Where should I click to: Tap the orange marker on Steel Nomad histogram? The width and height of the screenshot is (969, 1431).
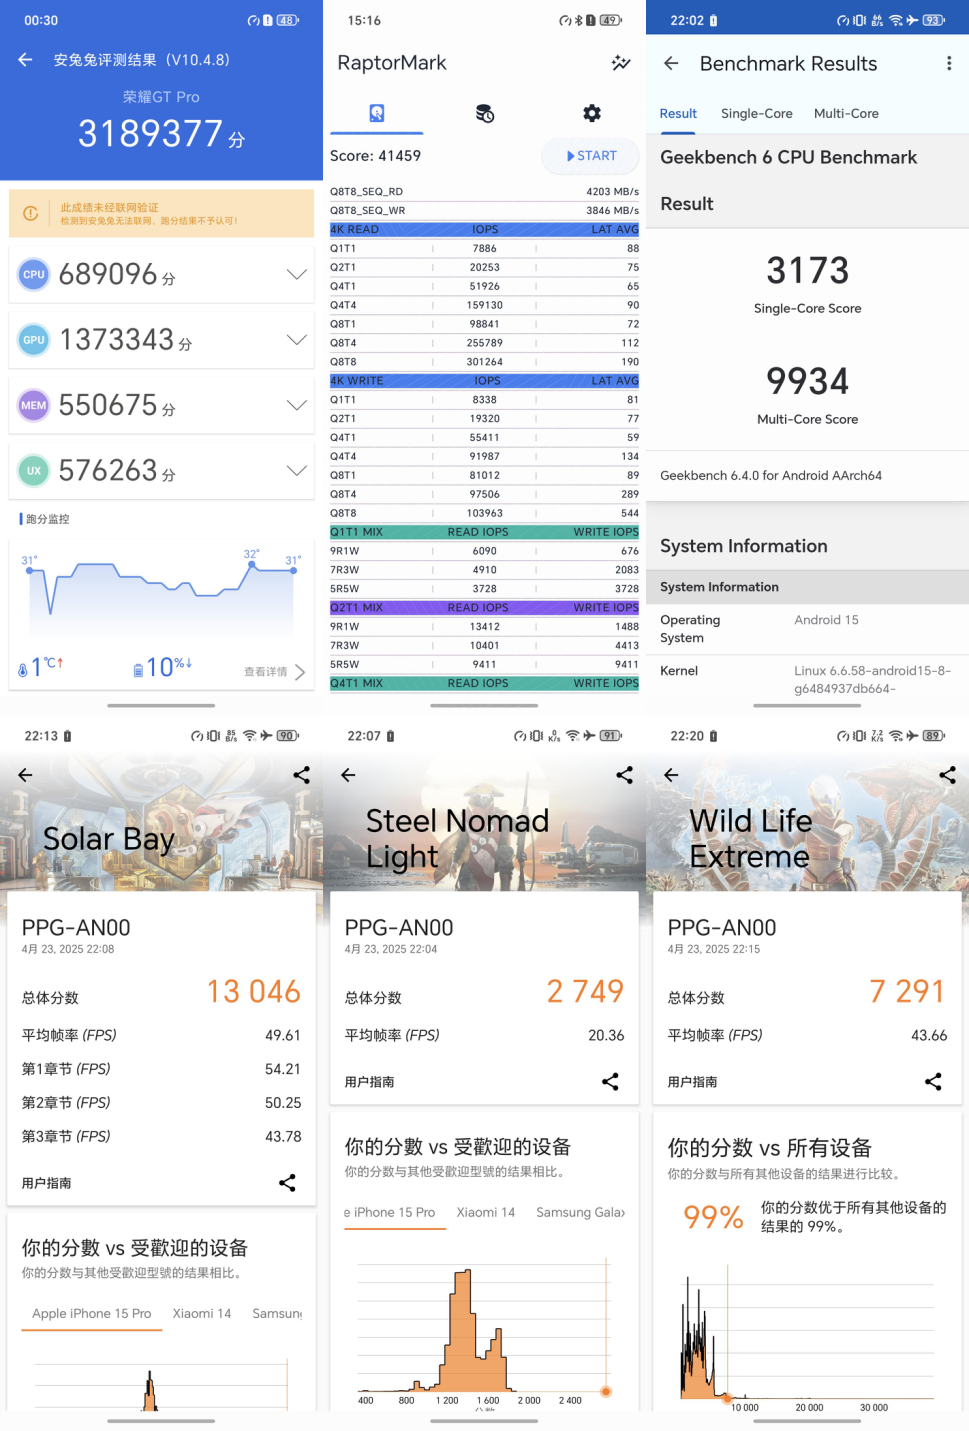[x=606, y=1391]
